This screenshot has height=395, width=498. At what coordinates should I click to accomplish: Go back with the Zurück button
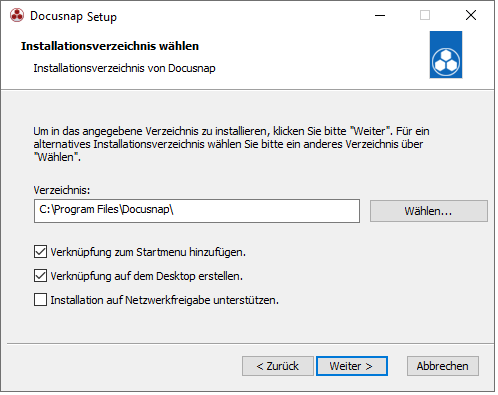(278, 366)
